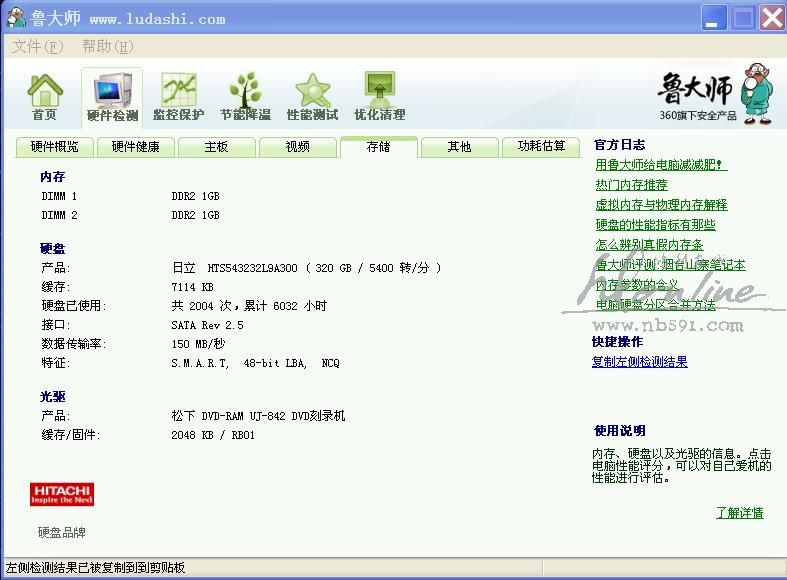Viewport: 787px width, 580px height.
Task: Open link 内存参数的含义
Action: pos(636,285)
